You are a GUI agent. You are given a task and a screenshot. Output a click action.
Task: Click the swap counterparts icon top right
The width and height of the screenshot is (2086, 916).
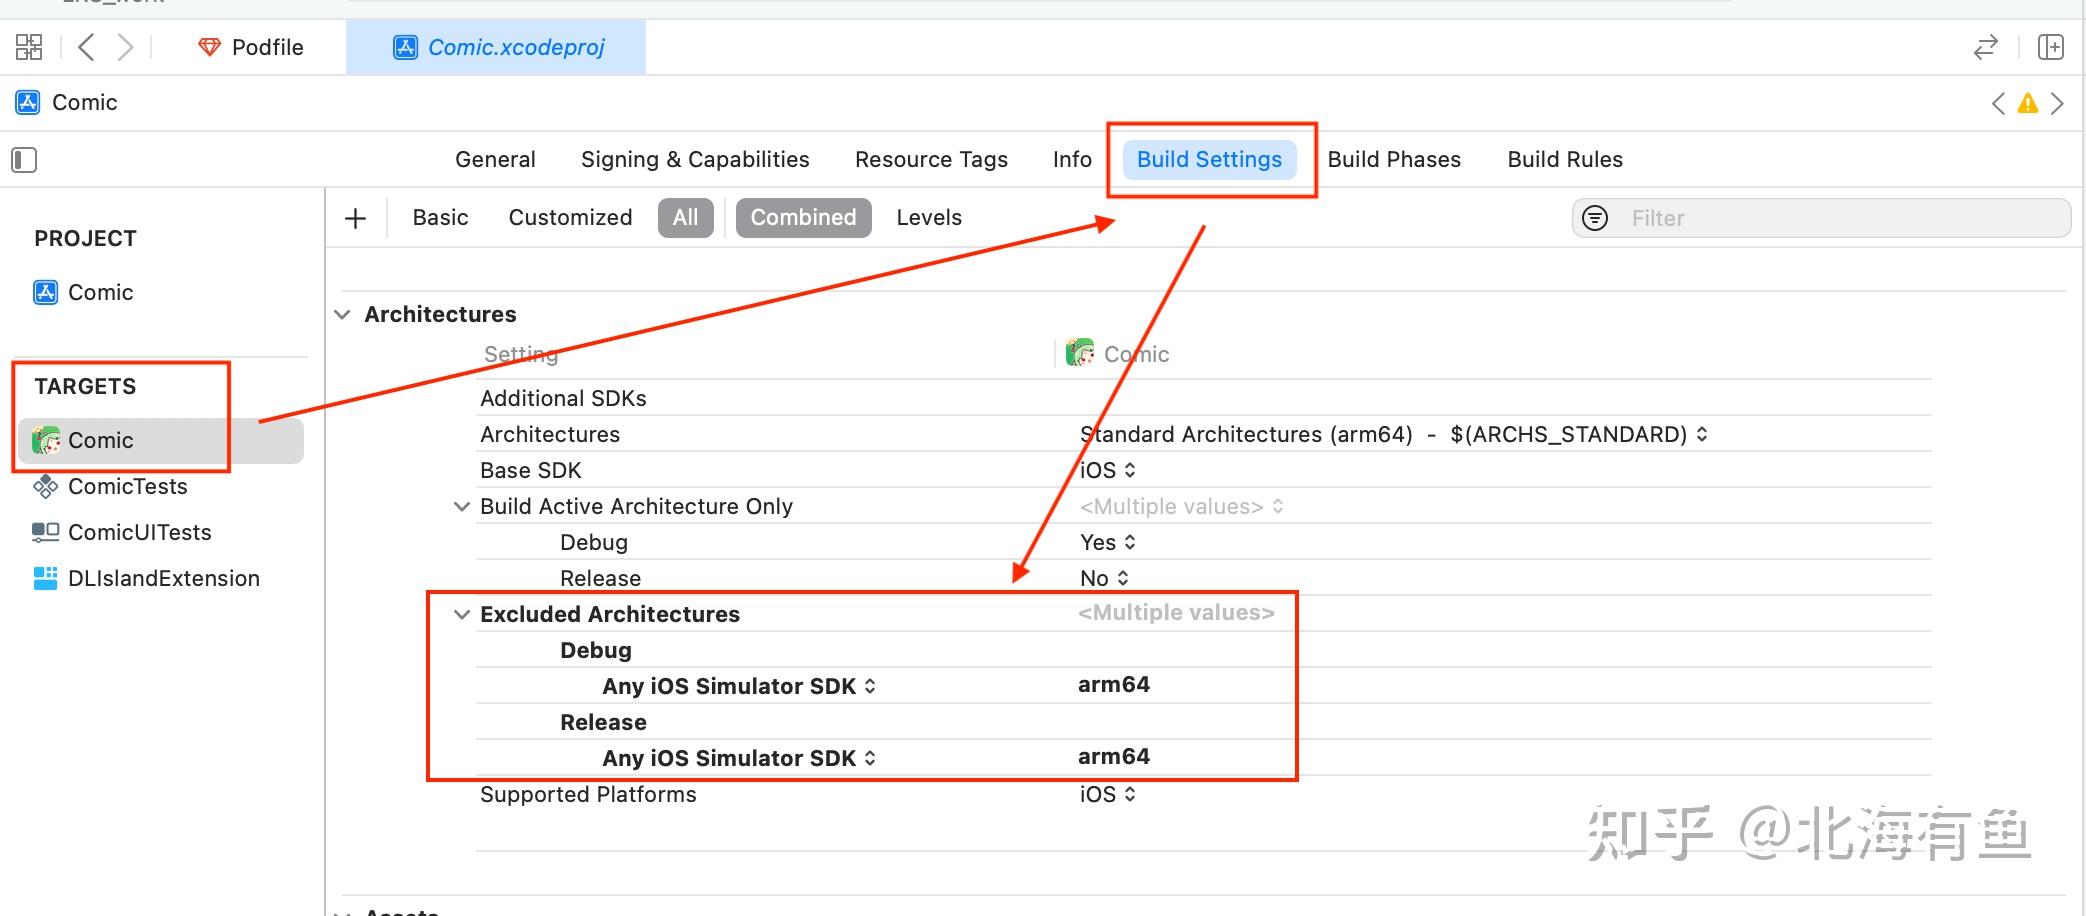1985,47
